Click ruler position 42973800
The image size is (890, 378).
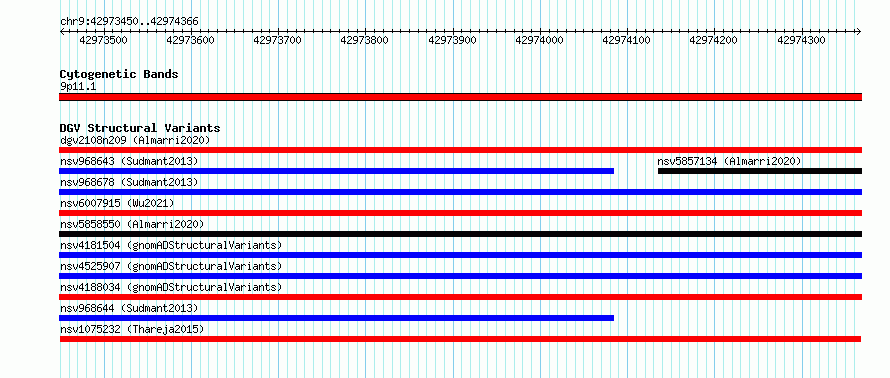pos(365,40)
